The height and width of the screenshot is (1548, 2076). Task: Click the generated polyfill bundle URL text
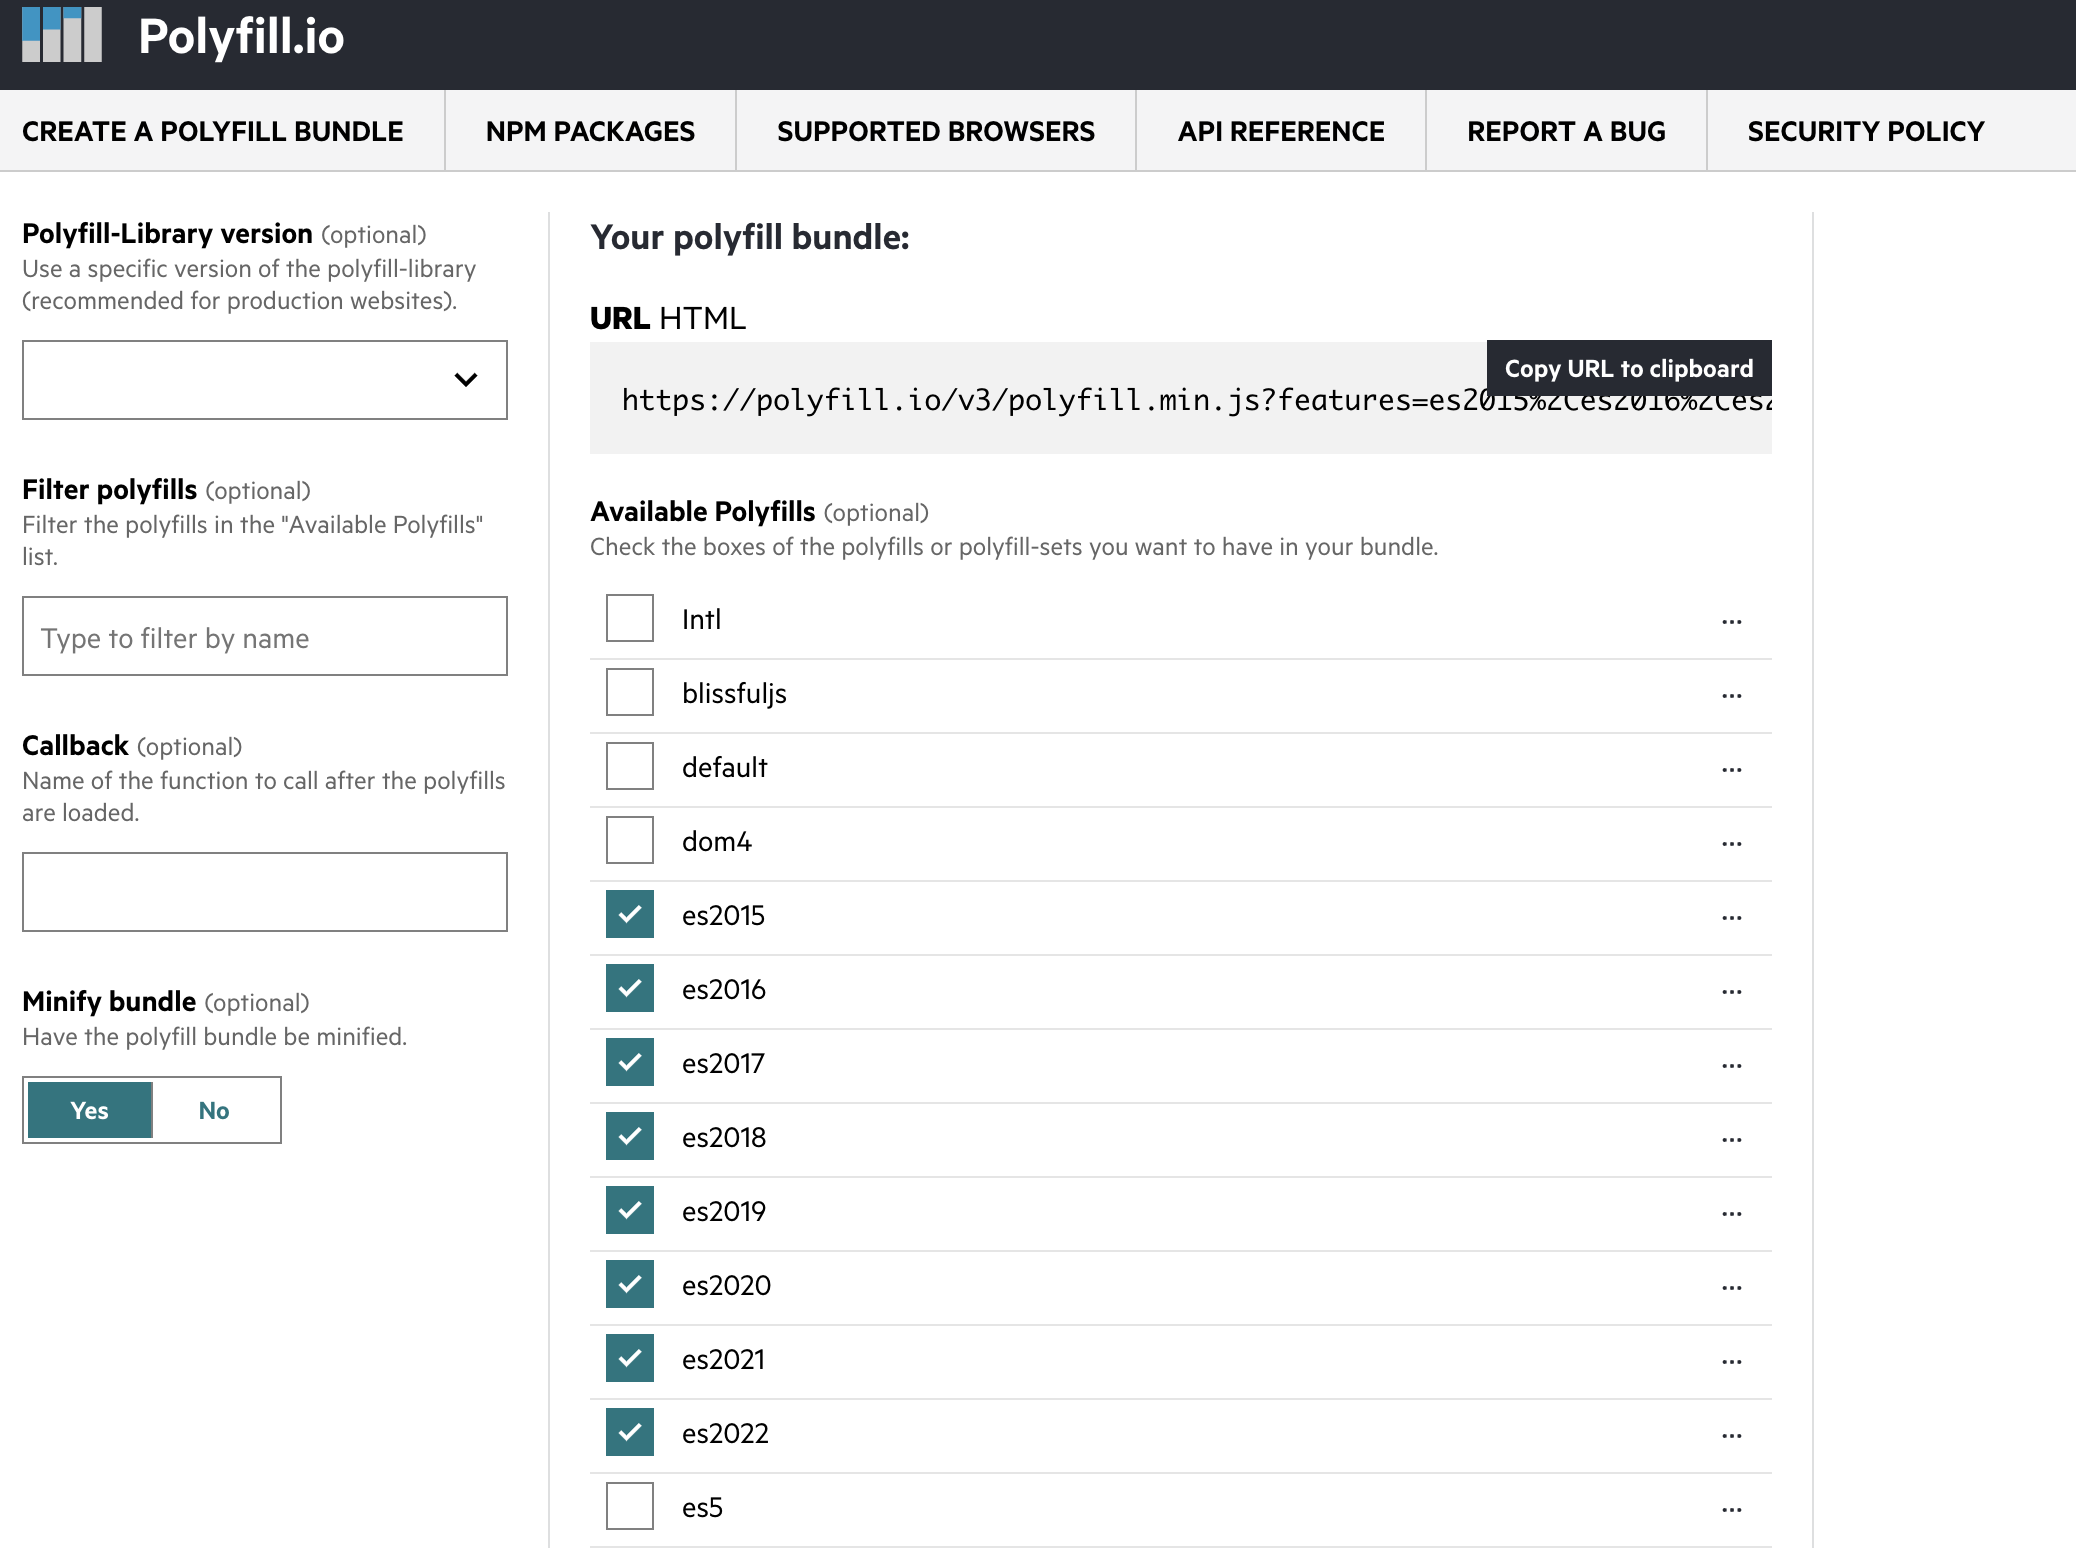[1196, 400]
